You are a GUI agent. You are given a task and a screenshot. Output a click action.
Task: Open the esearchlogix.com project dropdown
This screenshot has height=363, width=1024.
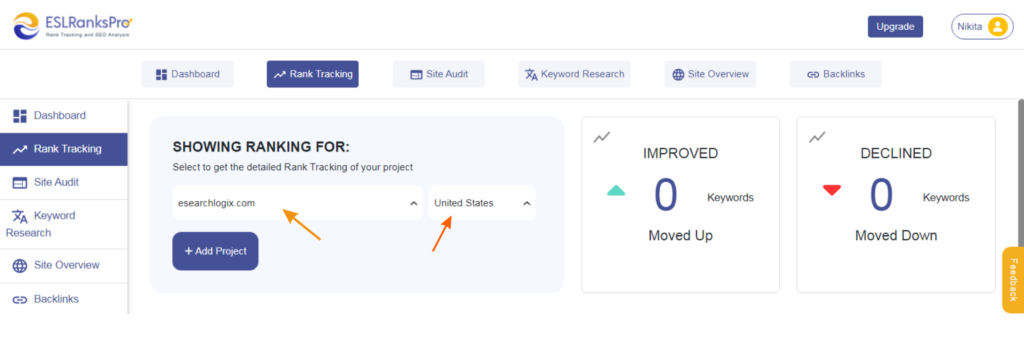[x=297, y=203]
